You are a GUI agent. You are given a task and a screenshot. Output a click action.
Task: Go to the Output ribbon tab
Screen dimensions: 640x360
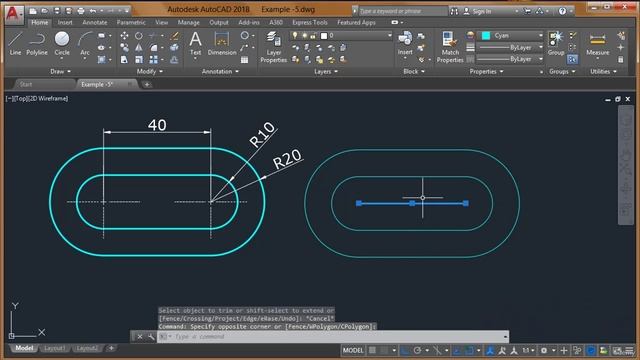[219, 22]
